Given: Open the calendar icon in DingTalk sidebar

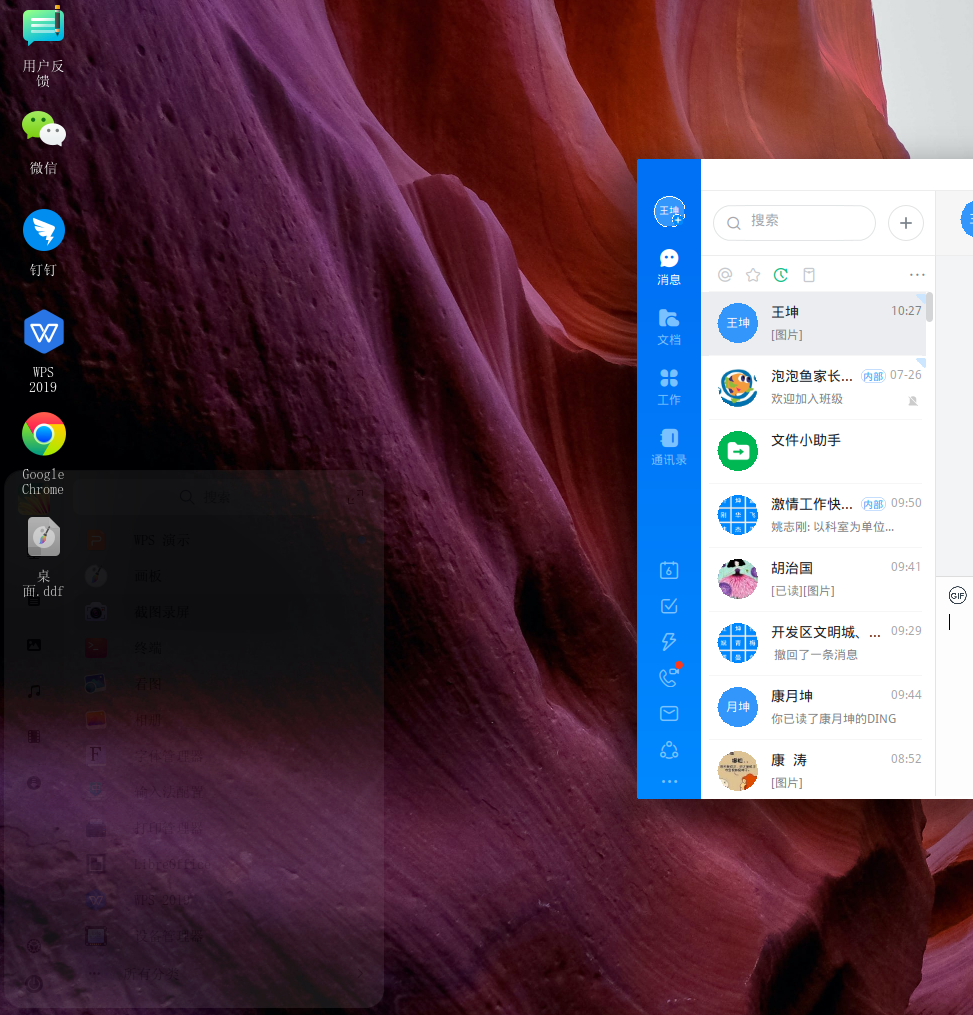Looking at the screenshot, I should coord(669,570).
